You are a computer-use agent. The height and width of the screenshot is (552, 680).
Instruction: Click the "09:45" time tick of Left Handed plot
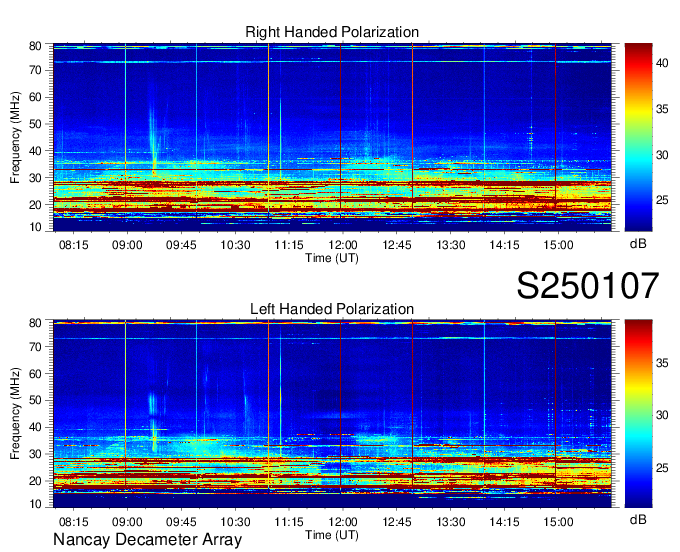click(x=181, y=522)
